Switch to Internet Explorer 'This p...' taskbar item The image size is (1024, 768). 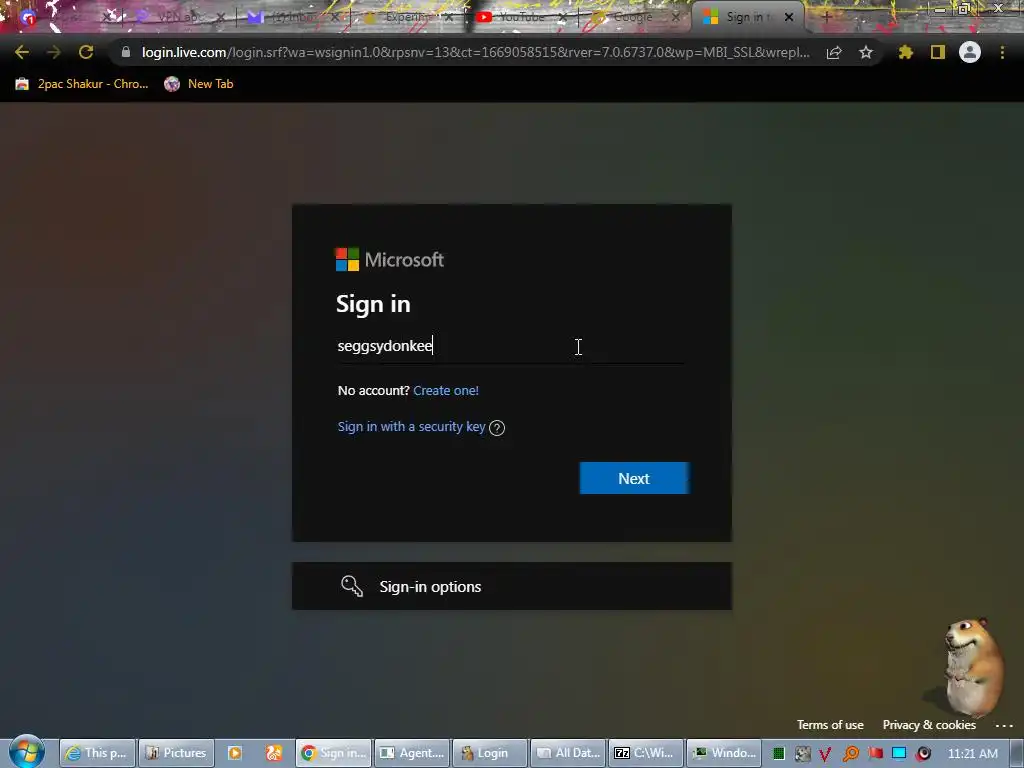[97, 753]
